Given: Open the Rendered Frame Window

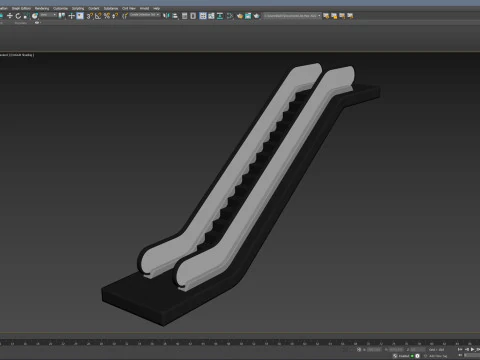Looking at the screenshot, I should tap(248, 16).
